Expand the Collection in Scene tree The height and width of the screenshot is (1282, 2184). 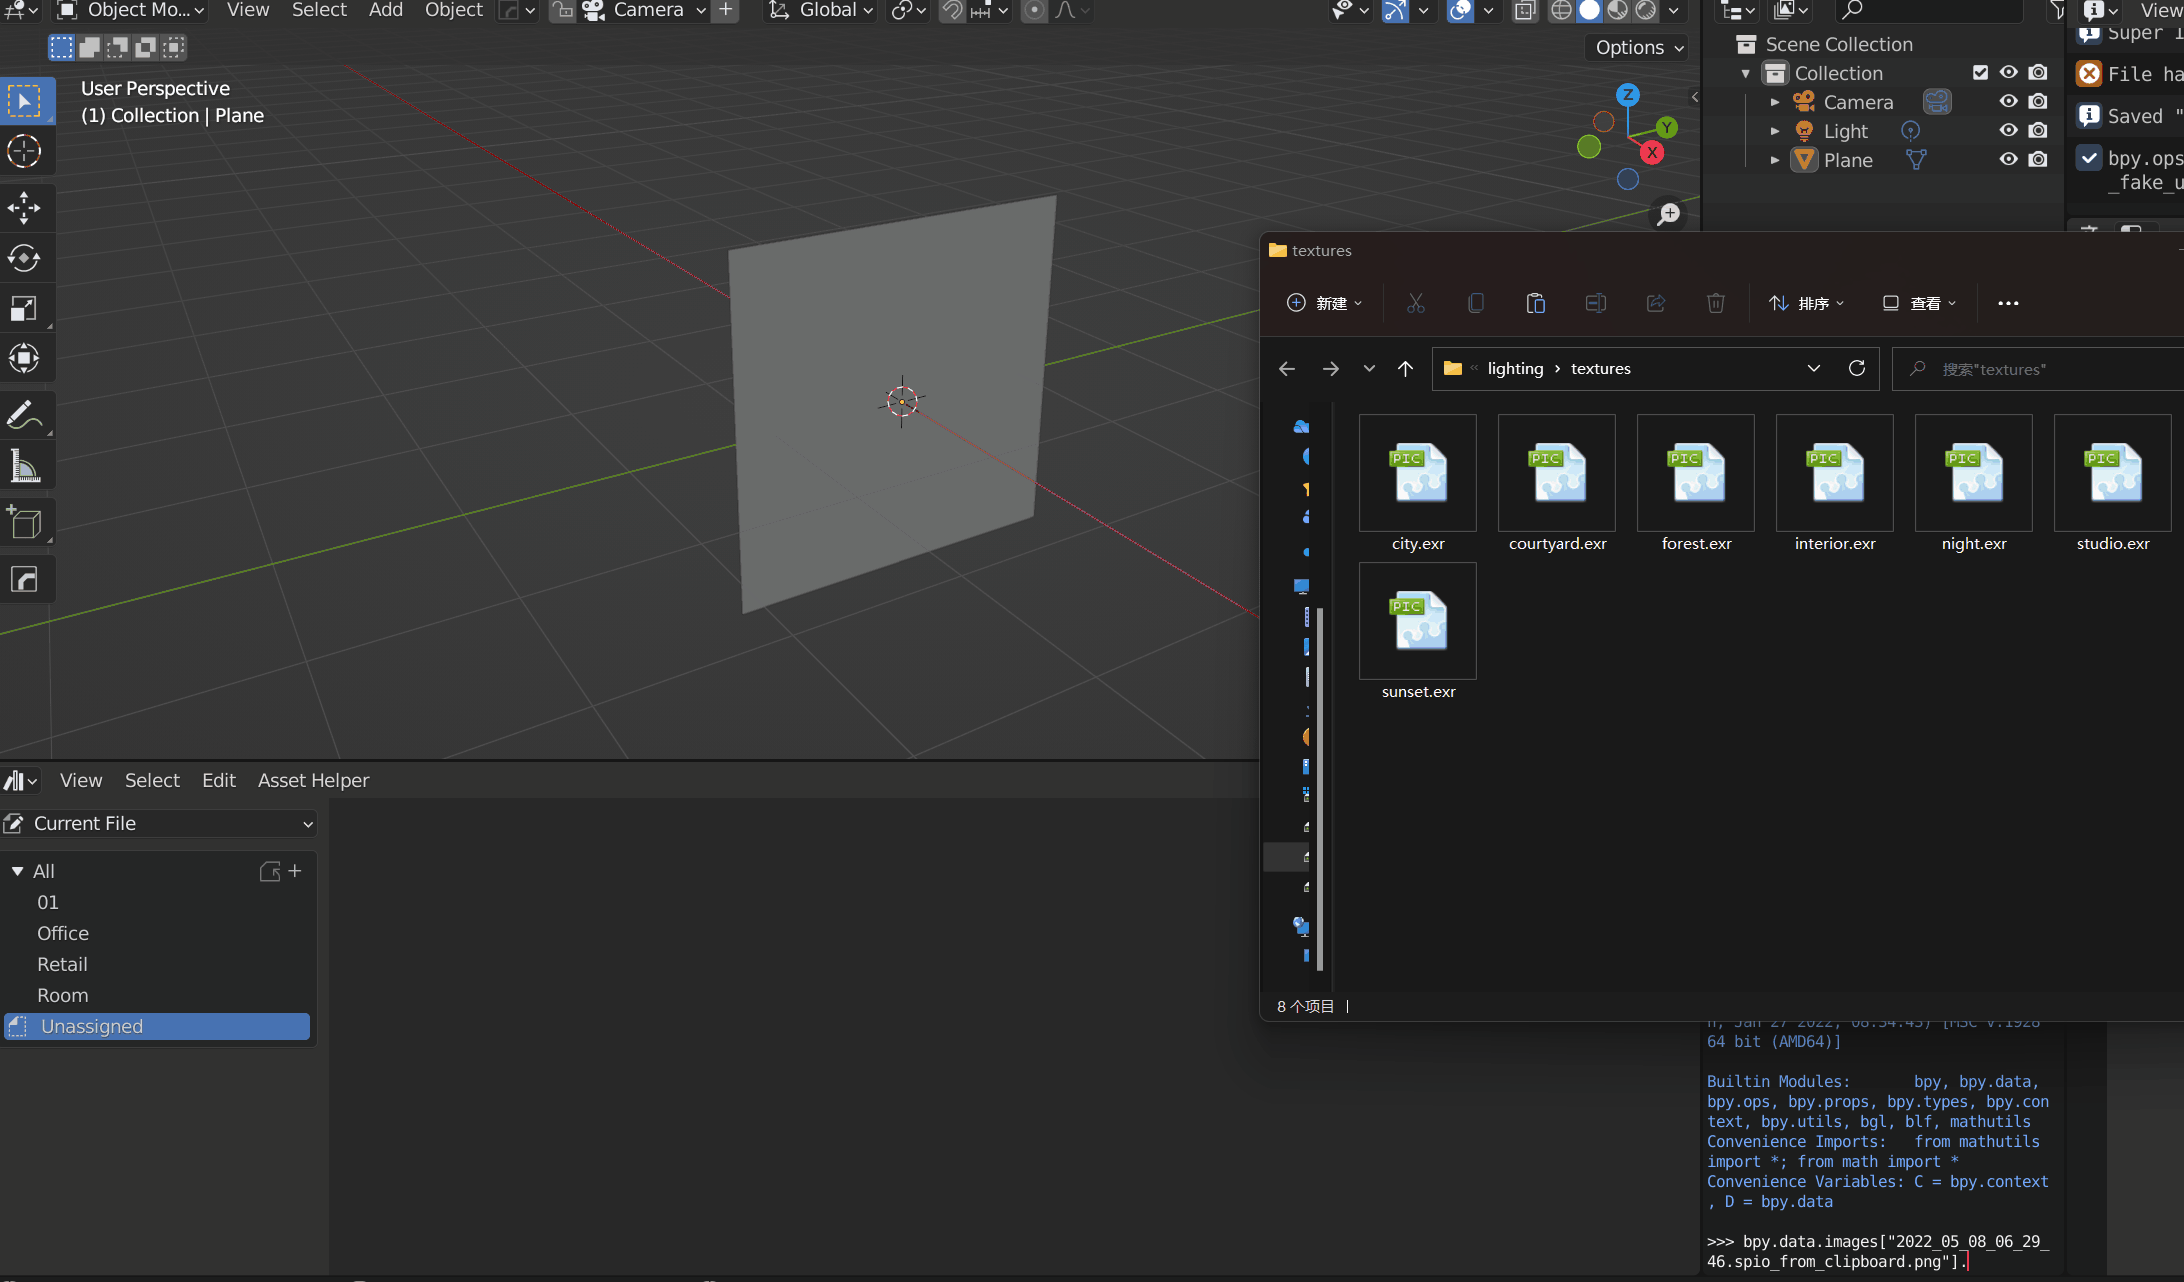(x=1746, y=73)
